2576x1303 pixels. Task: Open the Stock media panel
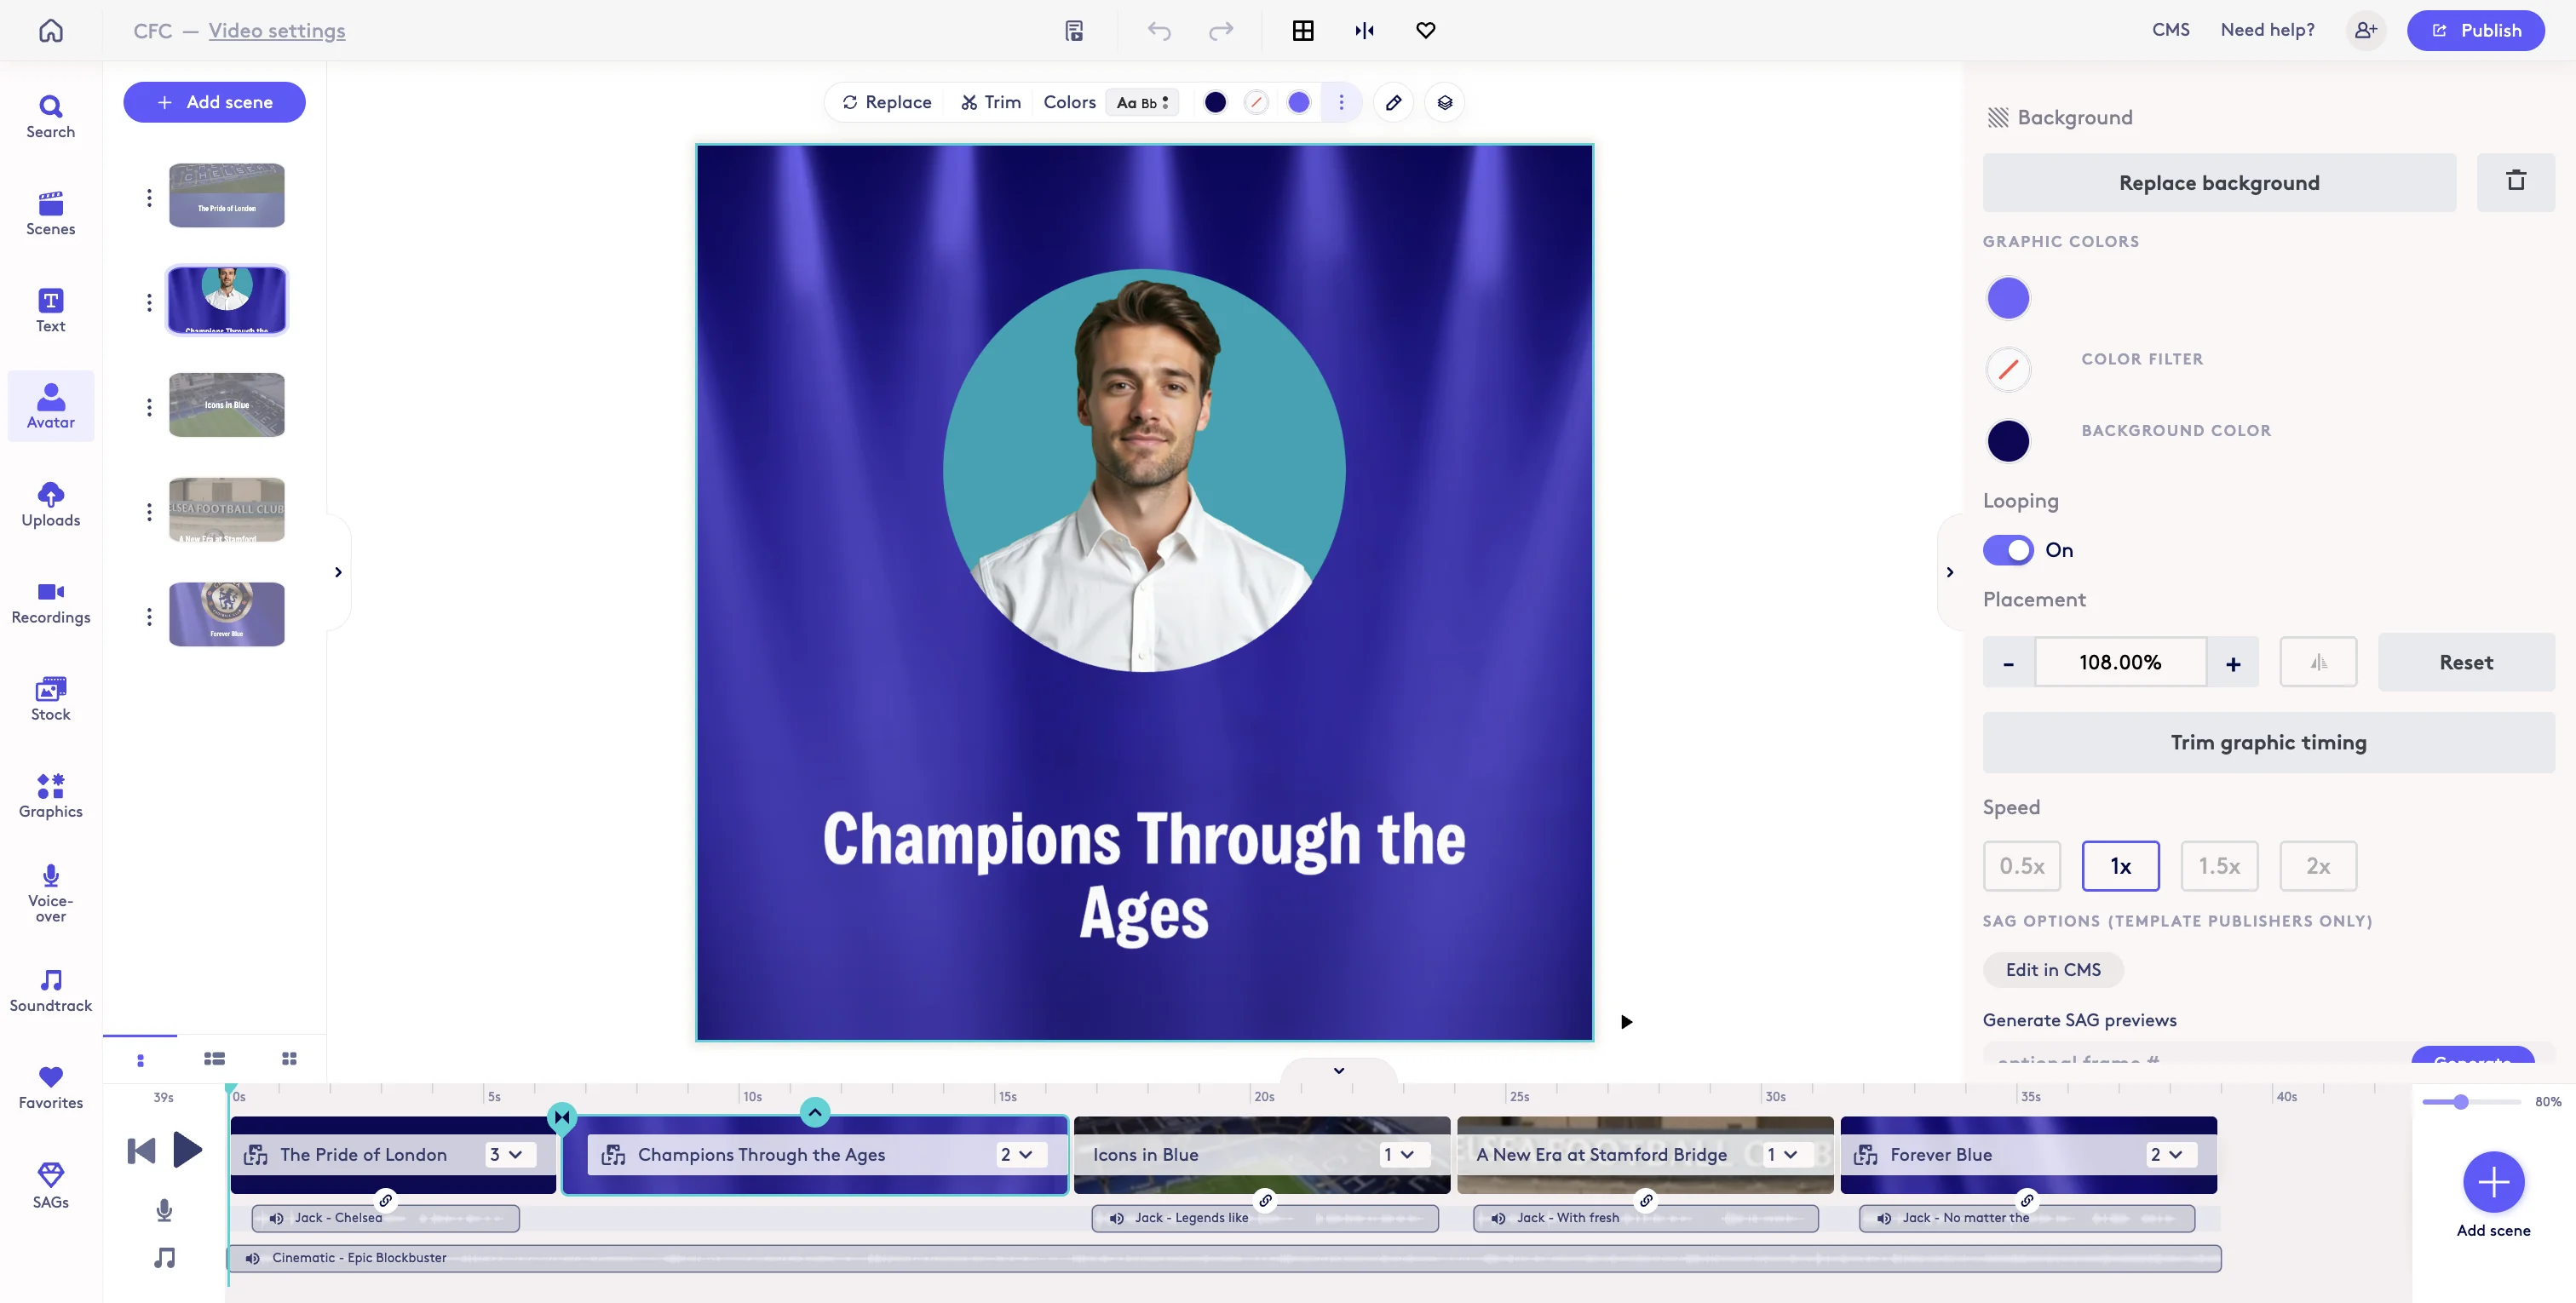[x=50, y=698]
